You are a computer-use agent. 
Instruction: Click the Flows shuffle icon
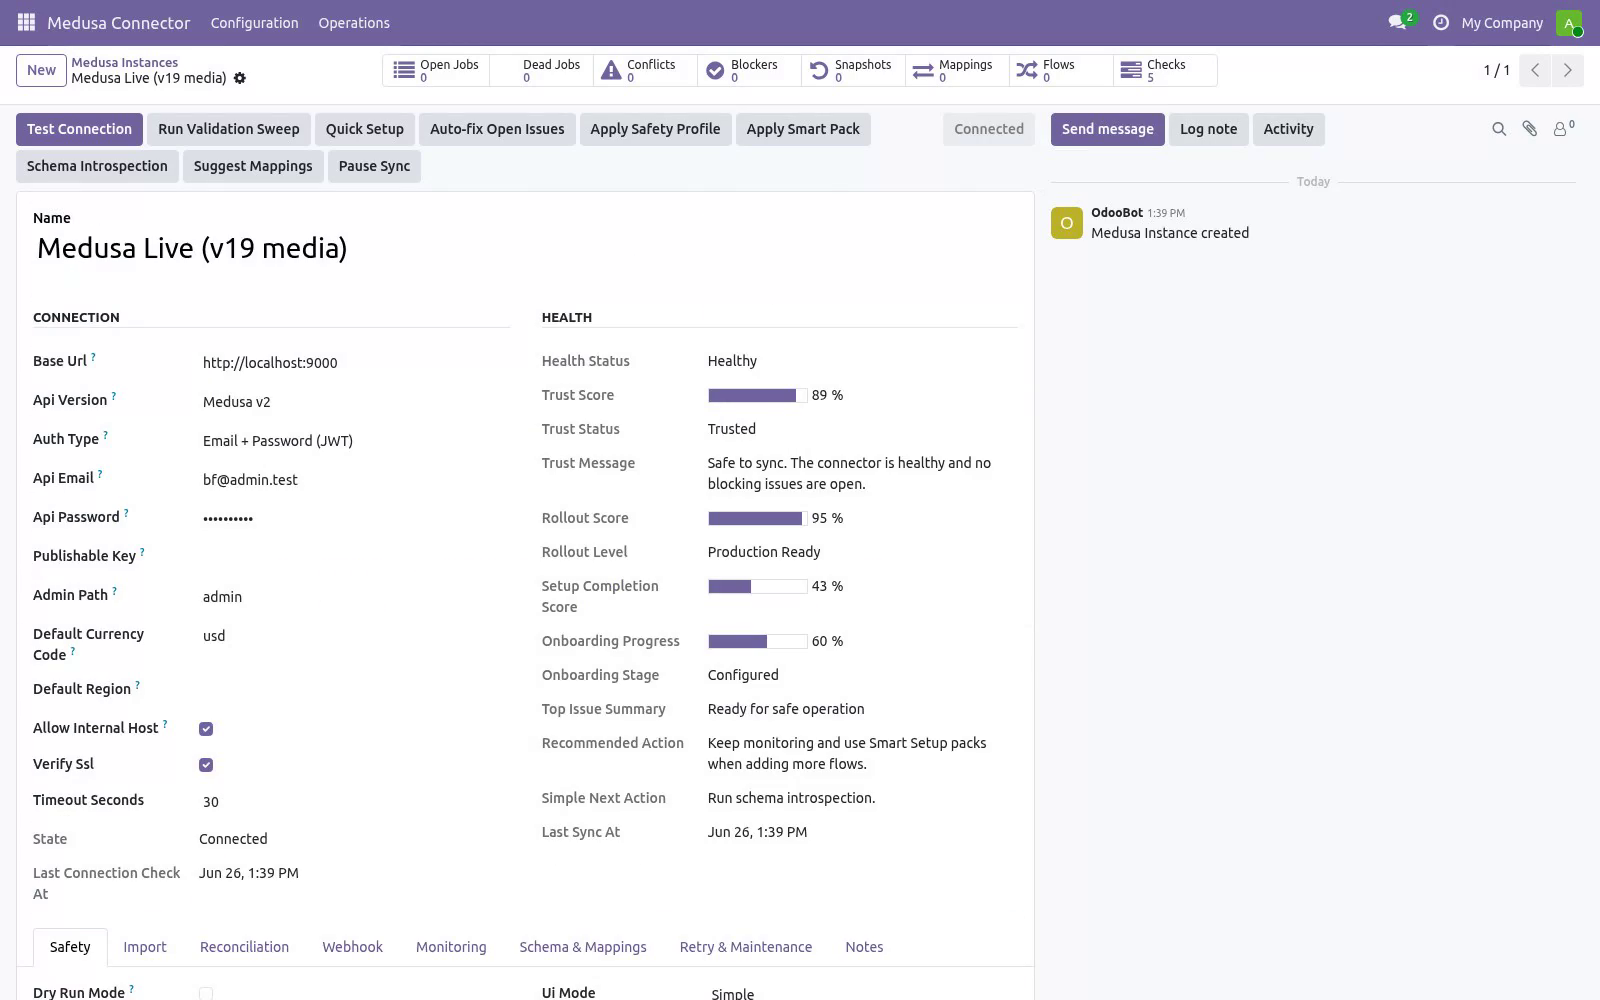[x=1027, y=70]
